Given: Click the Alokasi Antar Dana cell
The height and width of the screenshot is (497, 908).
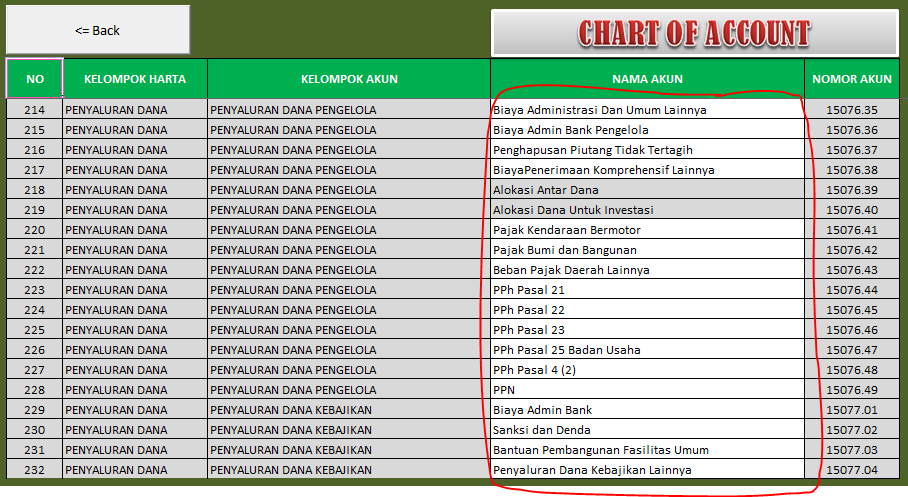Looking at the screenshot, I should pyautogui.click(x=647, y=189).
